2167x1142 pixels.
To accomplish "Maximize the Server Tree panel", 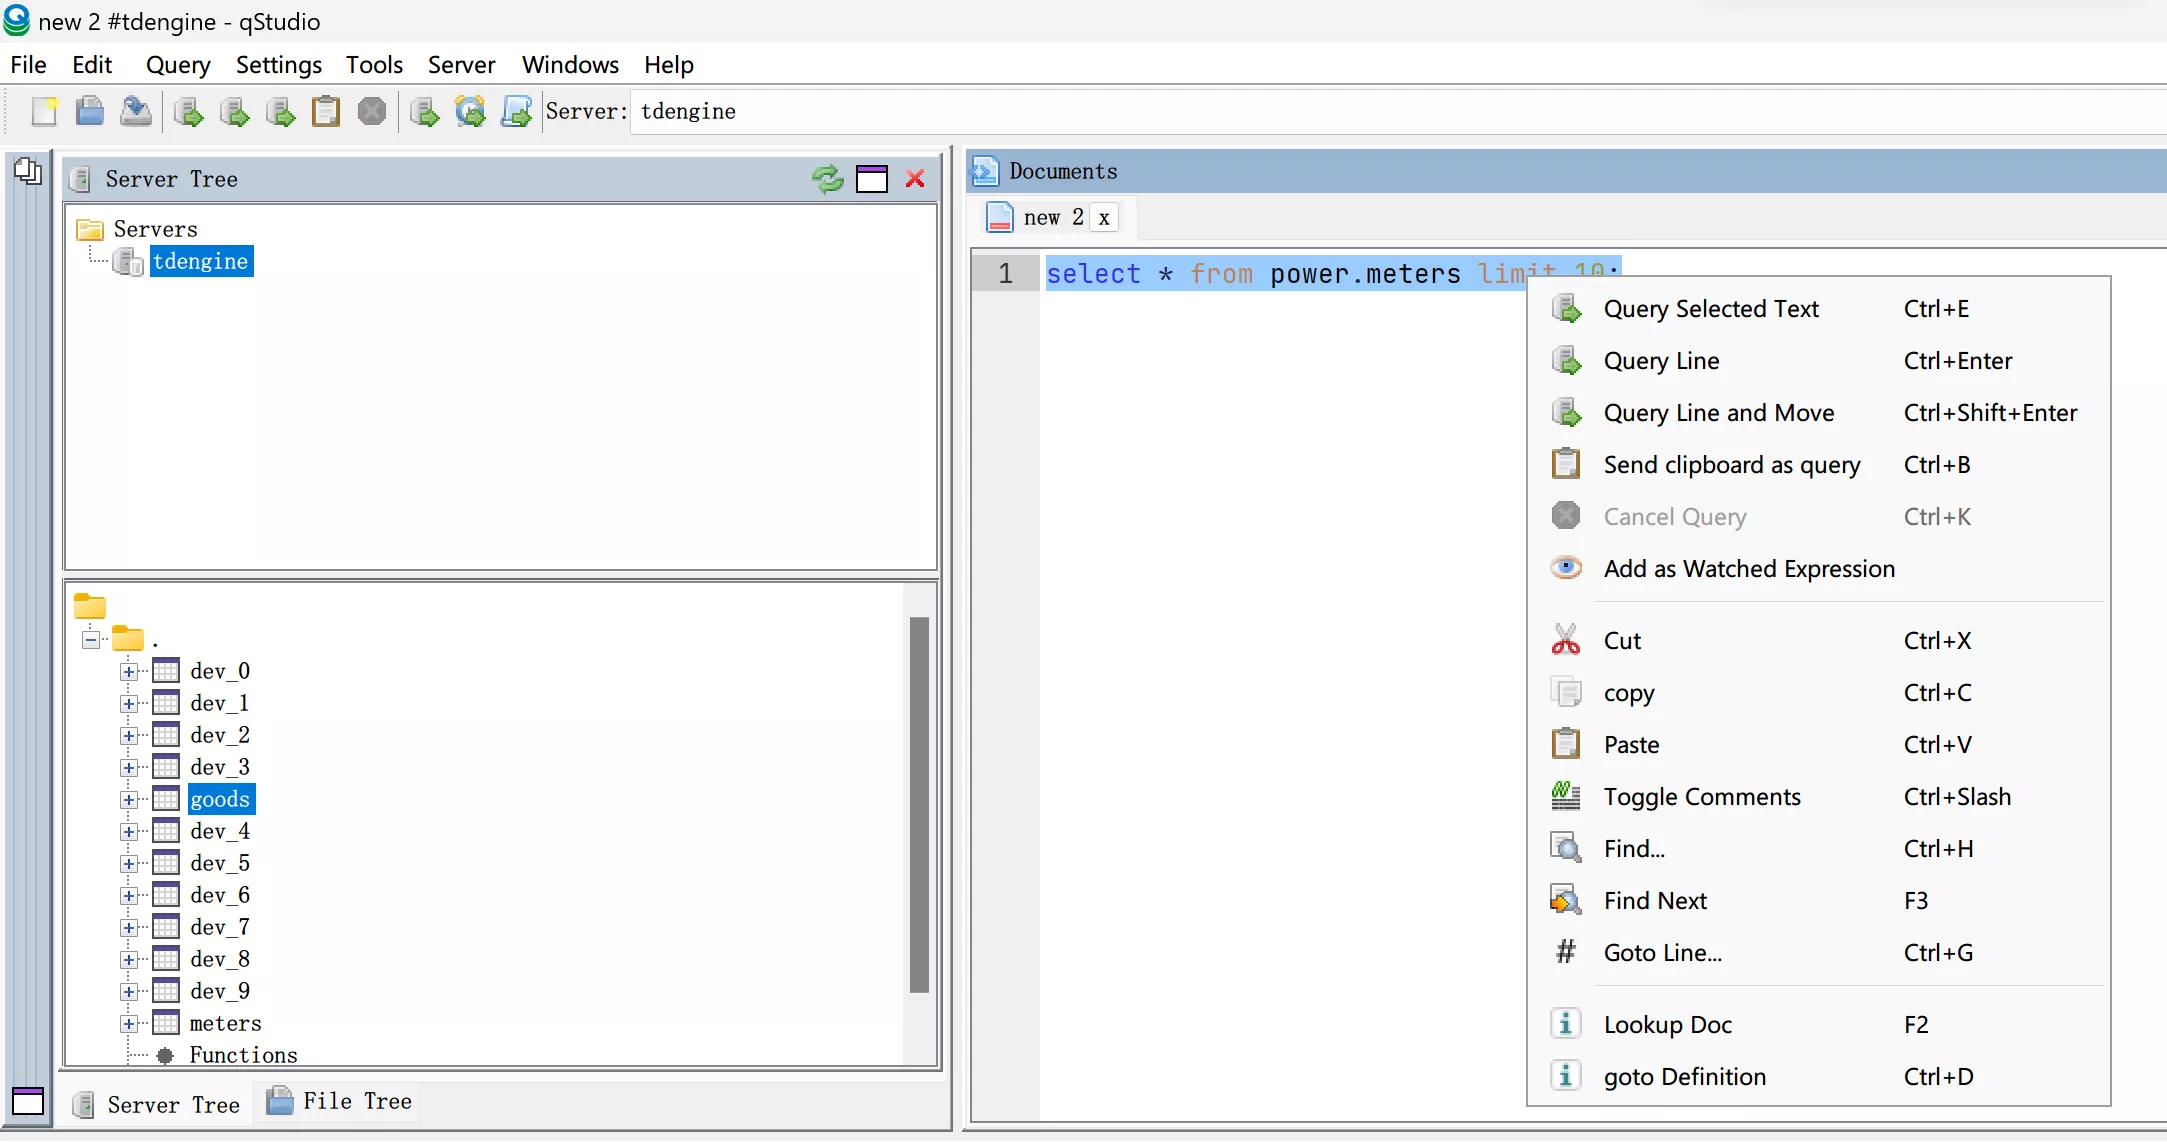I will click(871, 178).
